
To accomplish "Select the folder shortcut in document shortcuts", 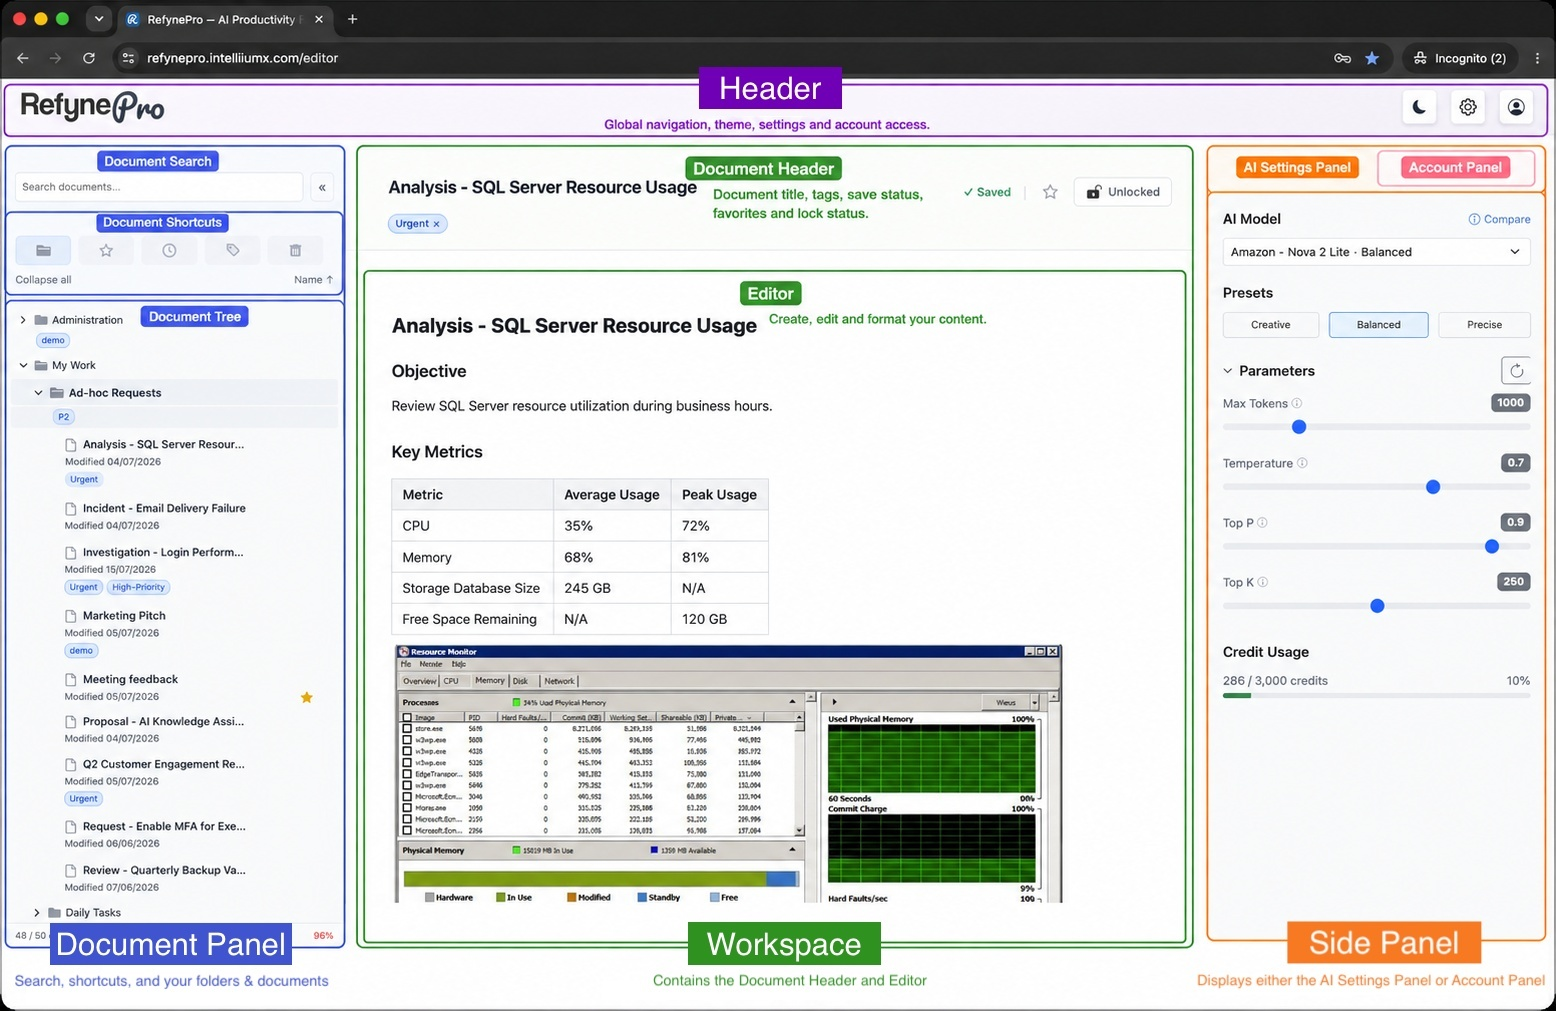I will pyautogui.click(x=43, y=250).
